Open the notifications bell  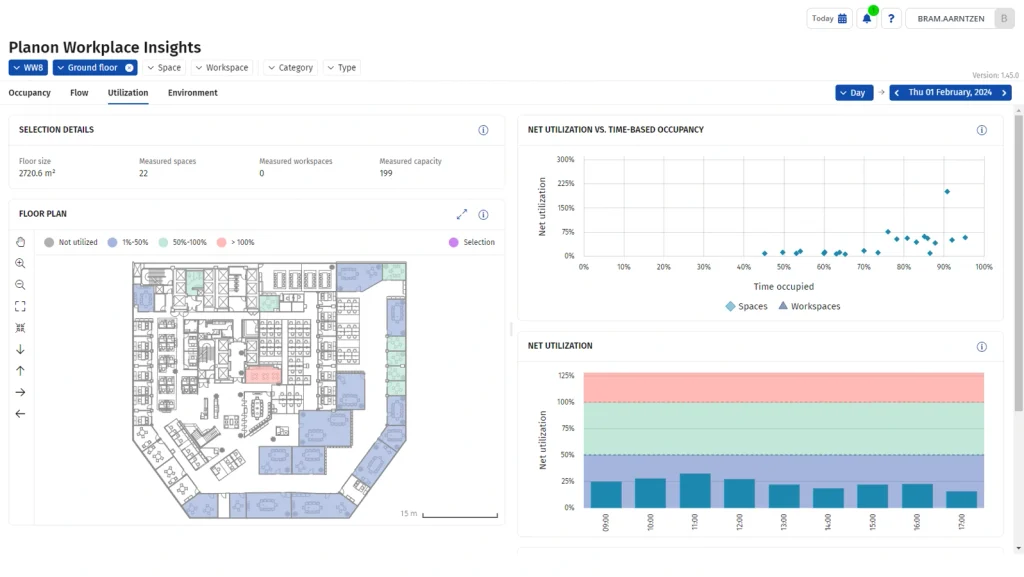(x=867, y=18)
